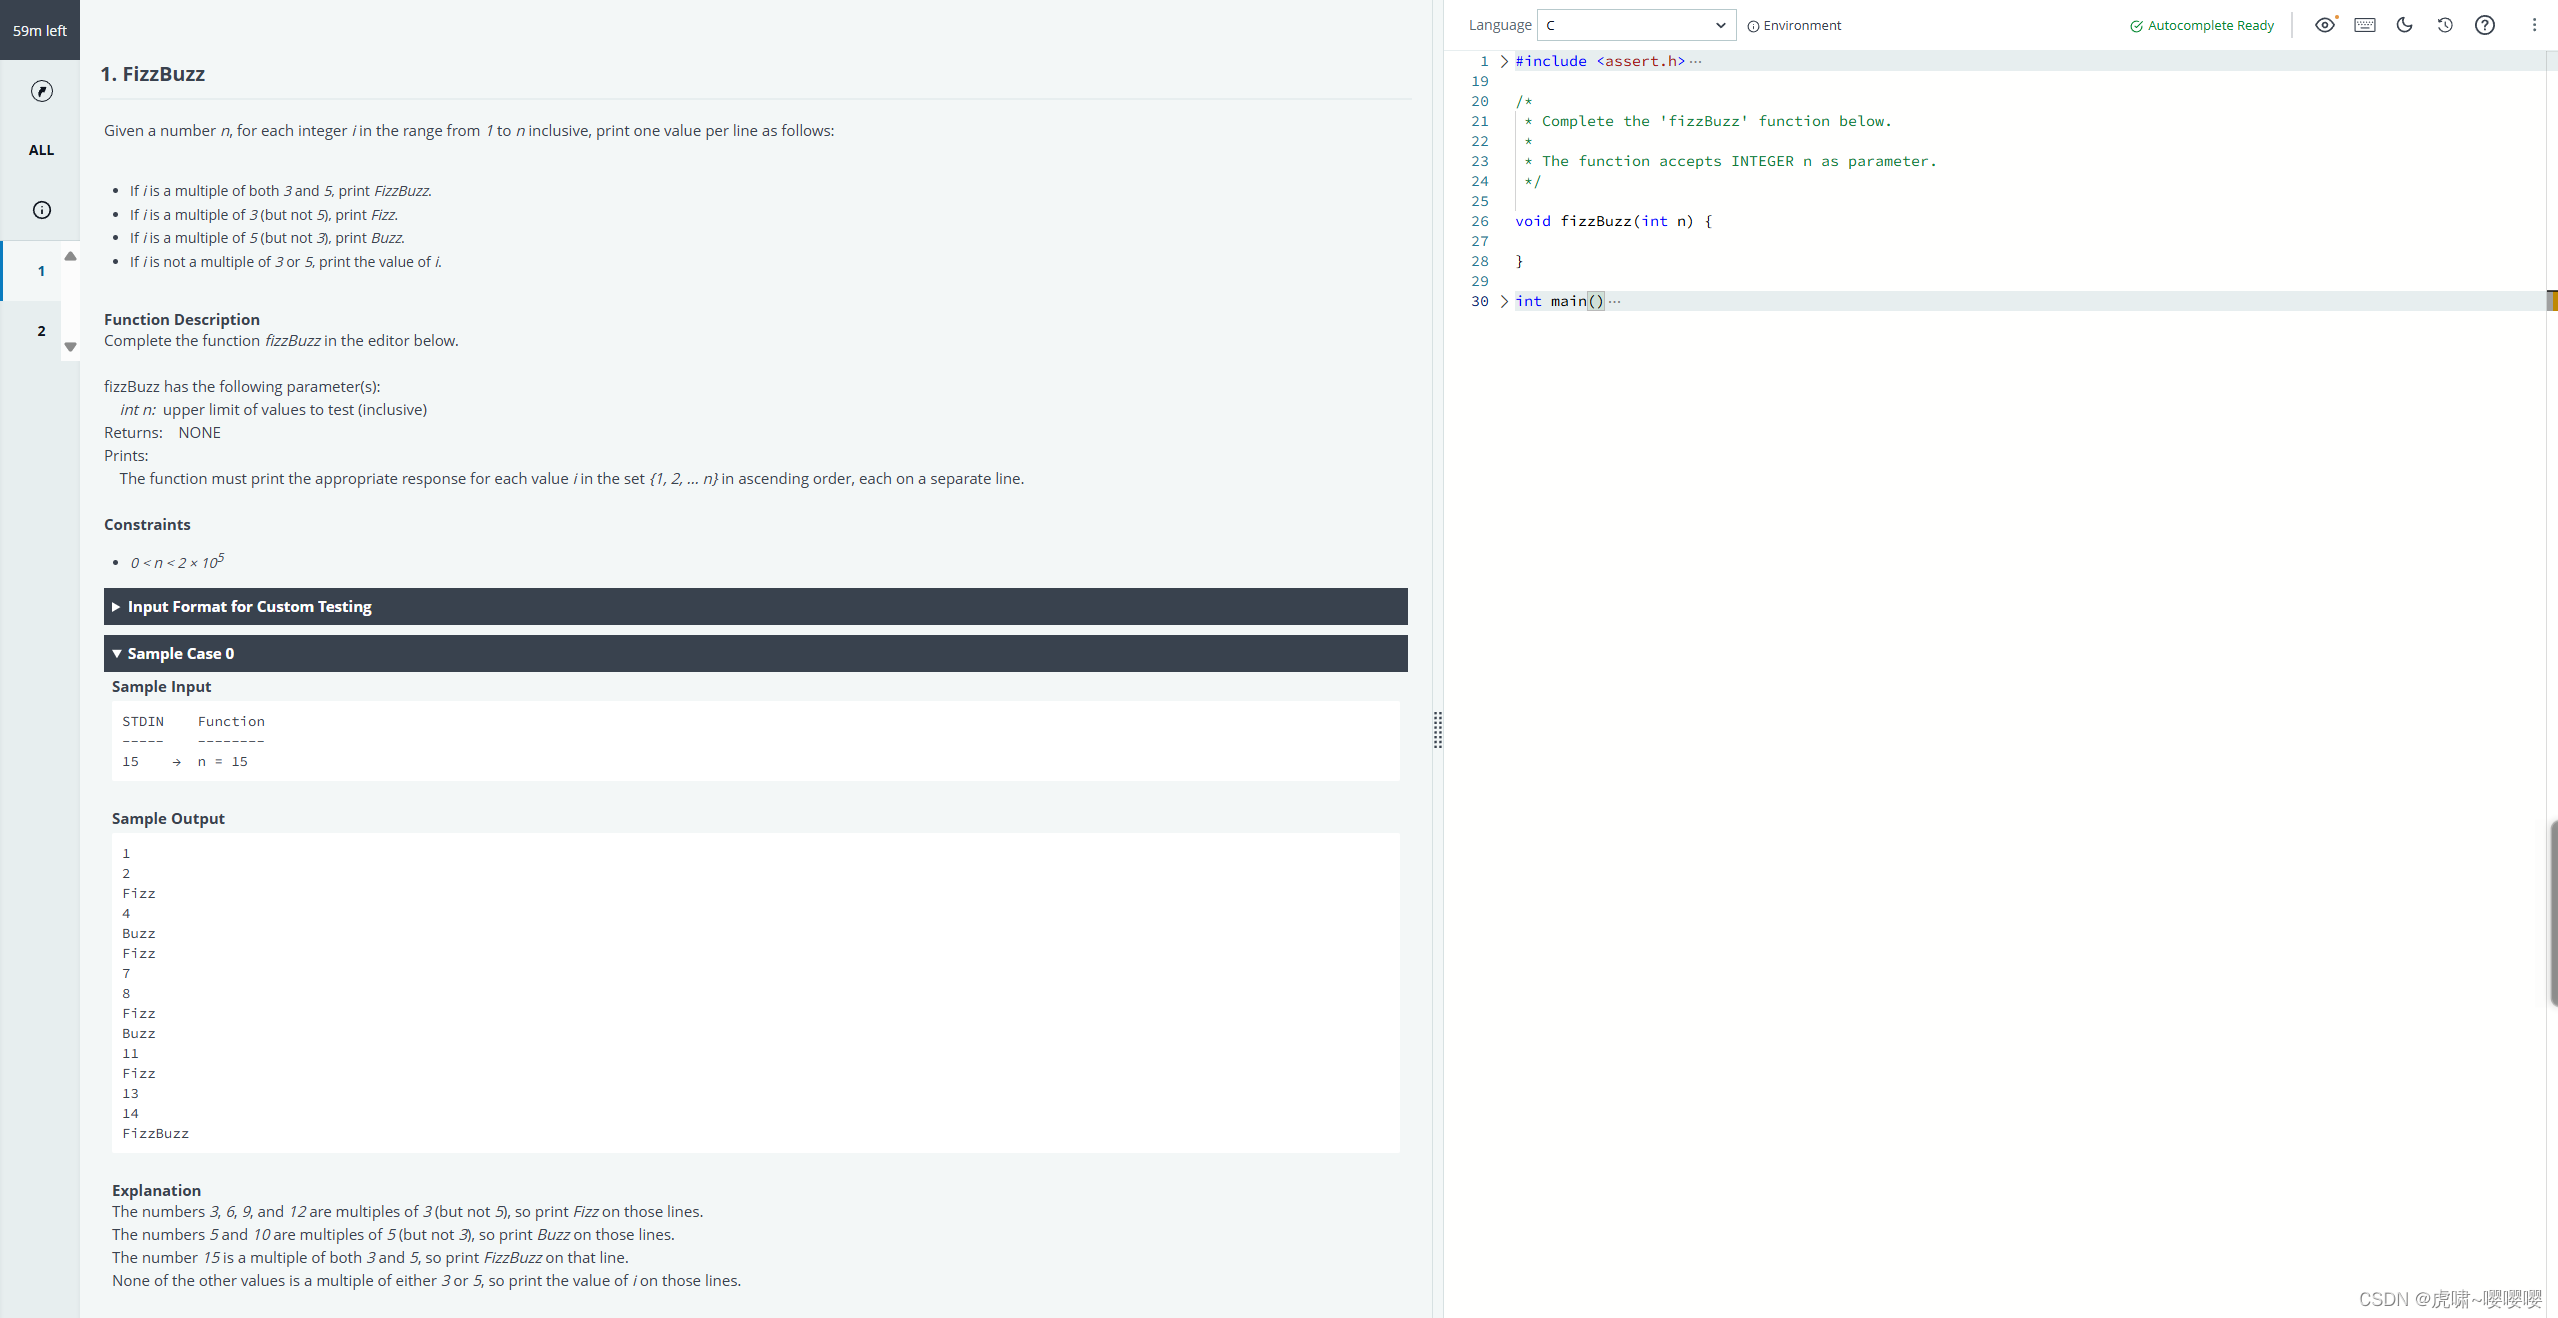Viewport: 2558px width, 1318px height.
Task: Click 'FizzBuzz' last sample output line
Action: click(156, 1133)
